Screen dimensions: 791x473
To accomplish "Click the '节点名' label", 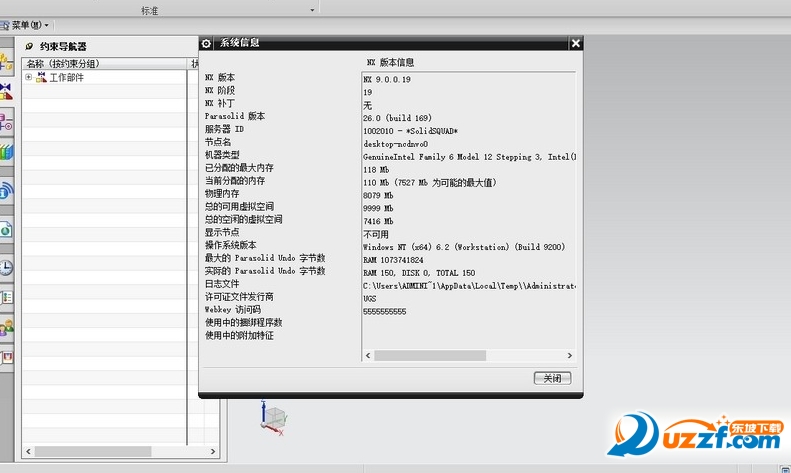I will 218,142.
